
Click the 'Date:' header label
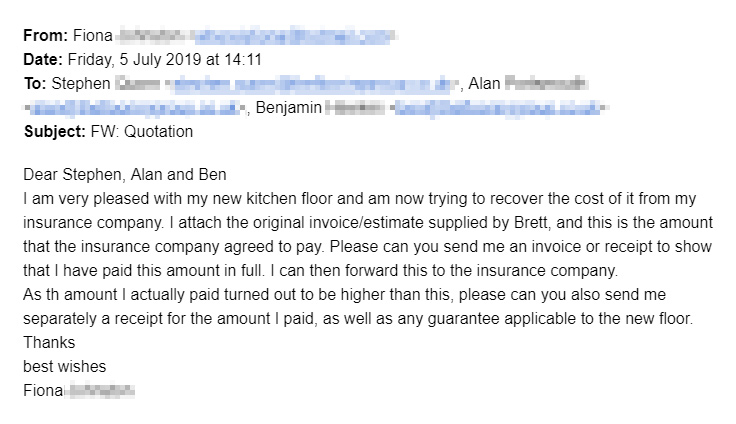tap(42, 59)
